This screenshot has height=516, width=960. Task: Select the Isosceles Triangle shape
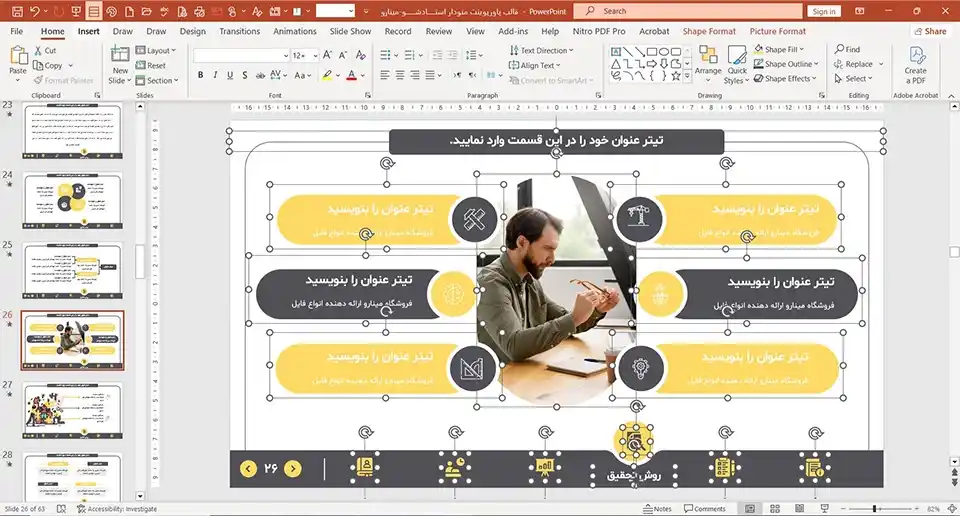[x=616, y=64]
